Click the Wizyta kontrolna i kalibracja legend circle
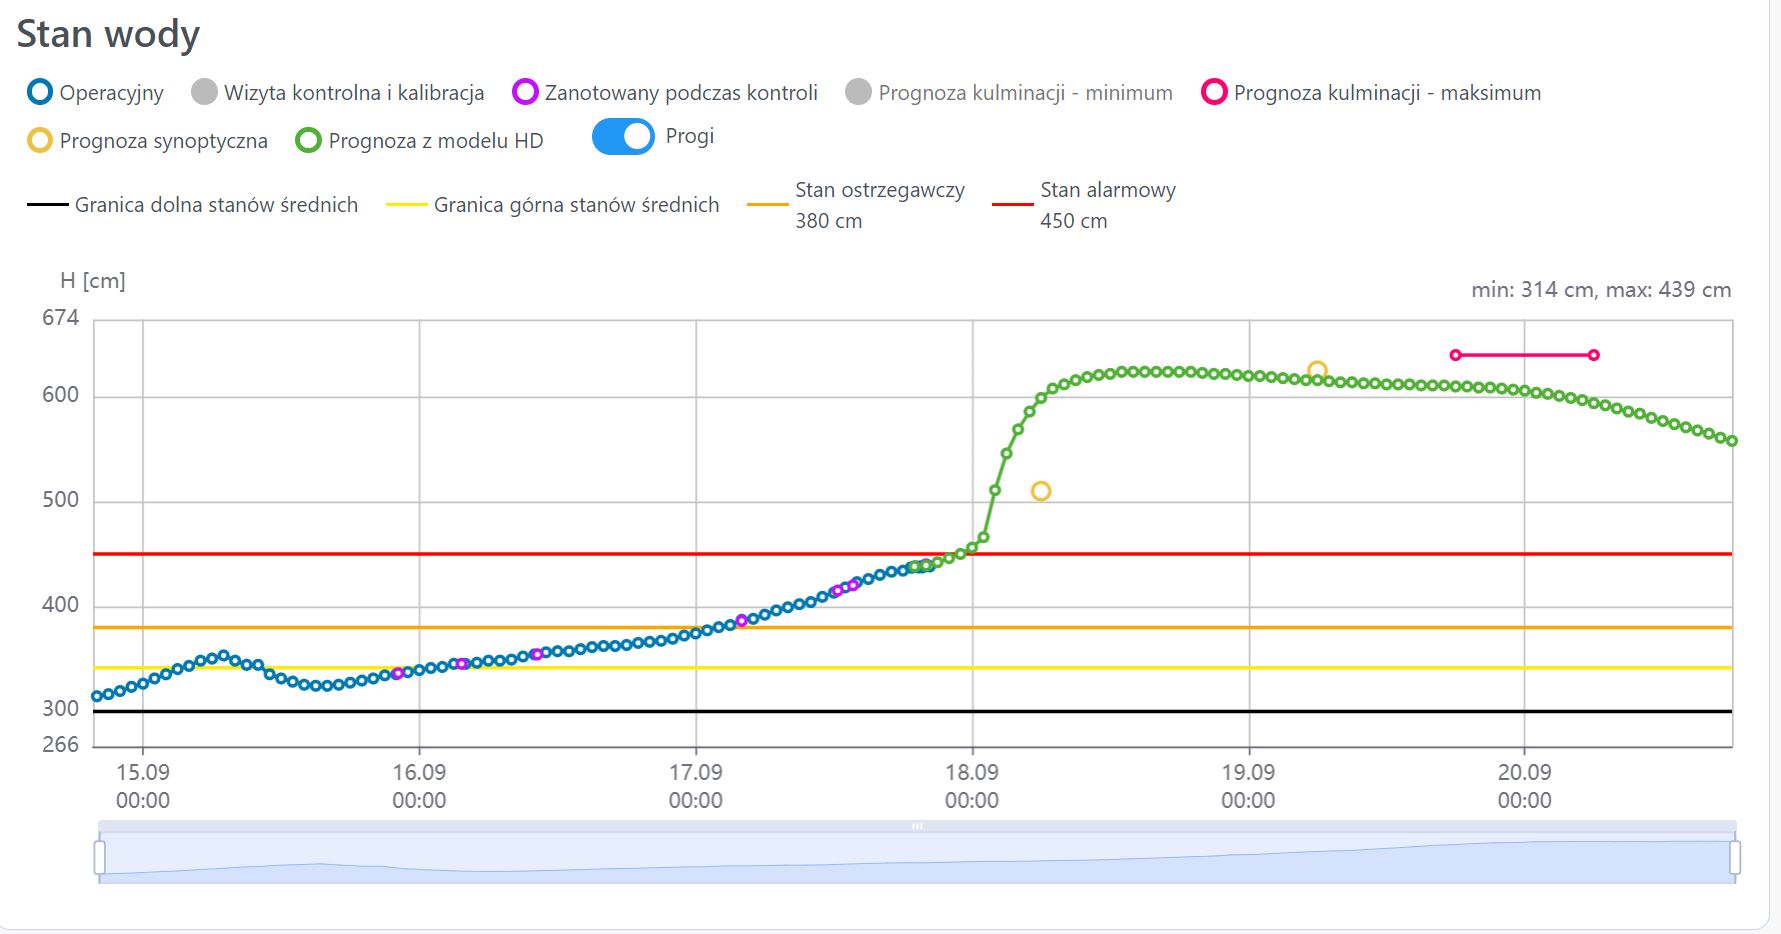Viewport: 1781px width, 934px height. (x=204, y=93)
